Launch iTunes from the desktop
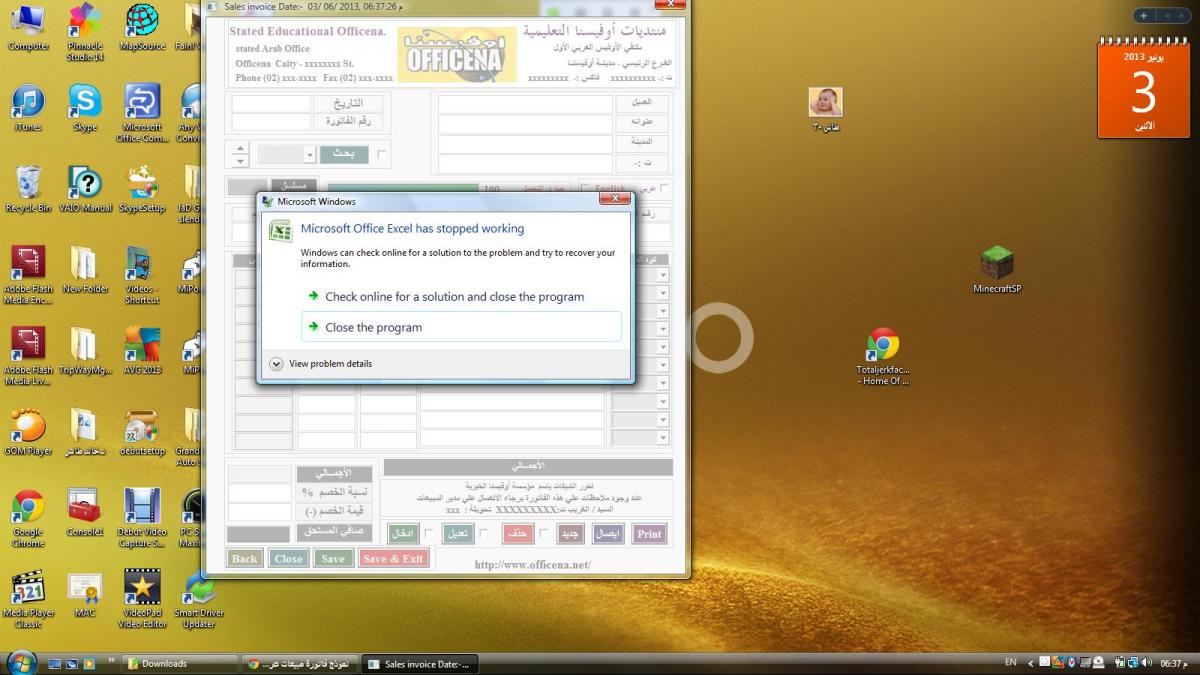The image size is (1200, 675). [x=28, y=108]
